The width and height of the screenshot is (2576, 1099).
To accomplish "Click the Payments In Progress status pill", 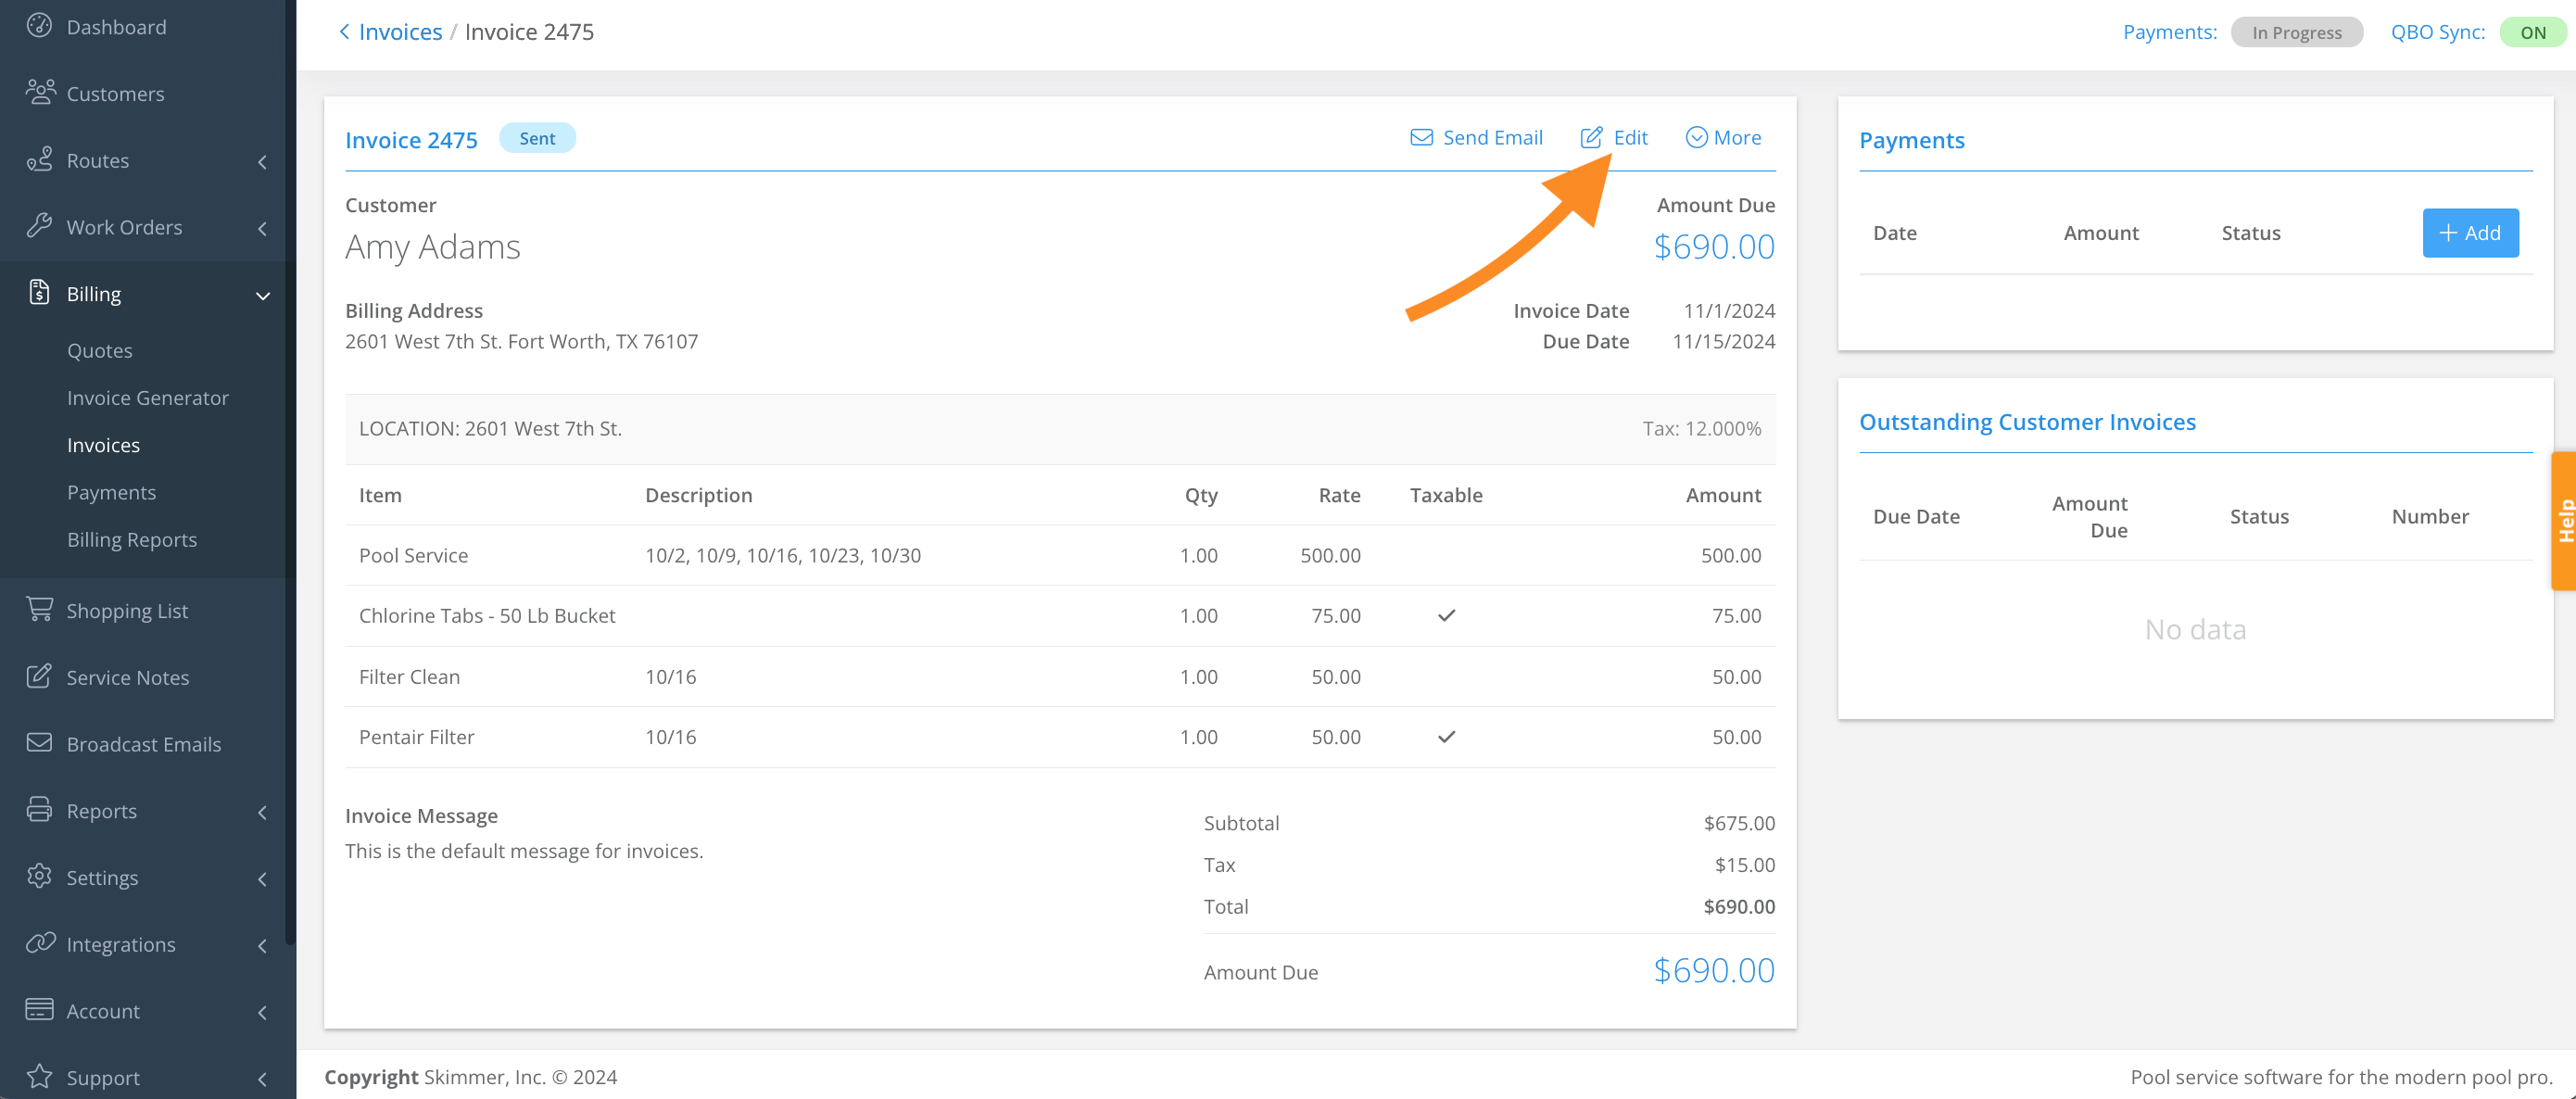I will (x=2296, y=32).
